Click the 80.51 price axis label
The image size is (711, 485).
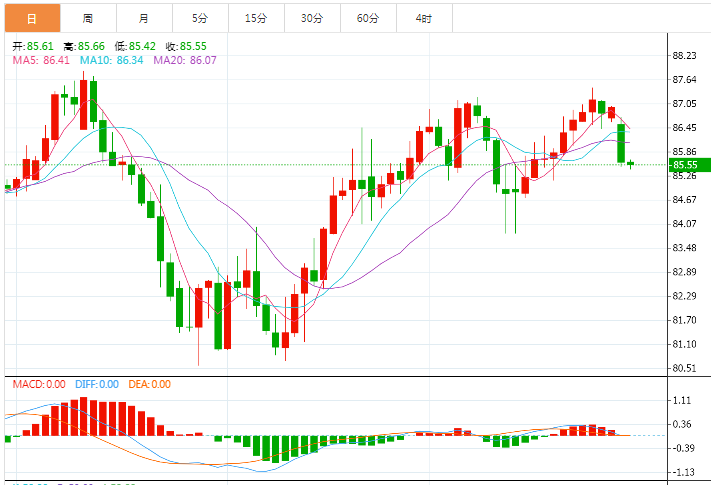(685, 369)
